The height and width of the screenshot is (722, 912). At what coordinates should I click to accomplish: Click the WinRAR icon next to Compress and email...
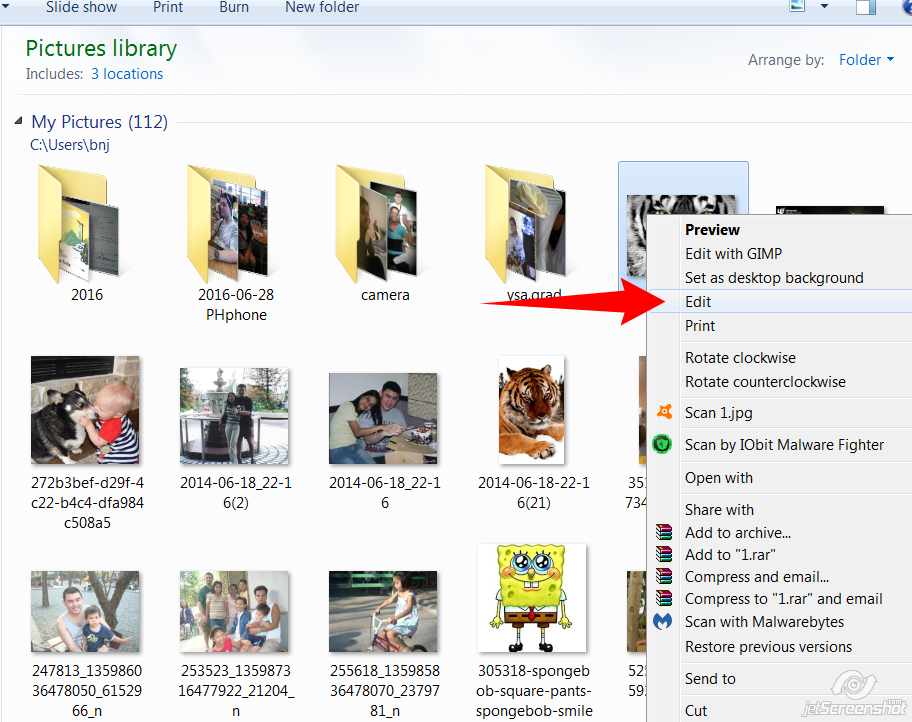pyautogui.click(x=664, y=576)
